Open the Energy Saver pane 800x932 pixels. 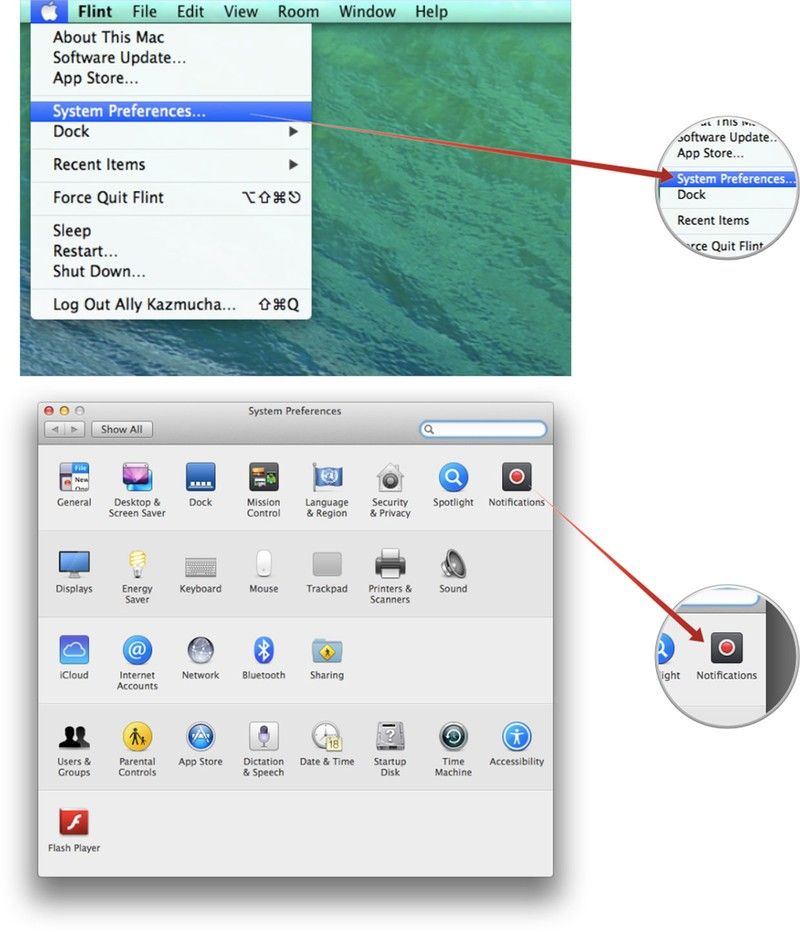tap(137, 565)
